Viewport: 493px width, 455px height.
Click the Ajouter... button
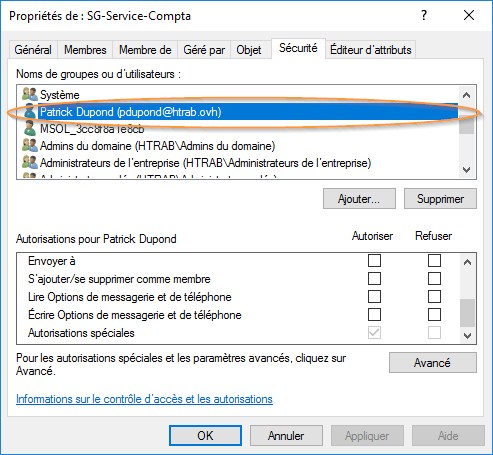click(x=359, y=199)
